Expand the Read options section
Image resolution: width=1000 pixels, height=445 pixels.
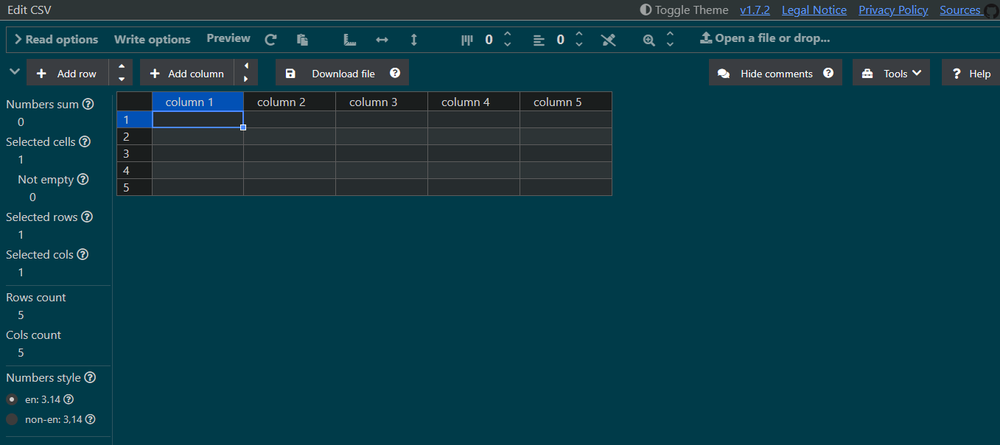(x=56, y=40)
